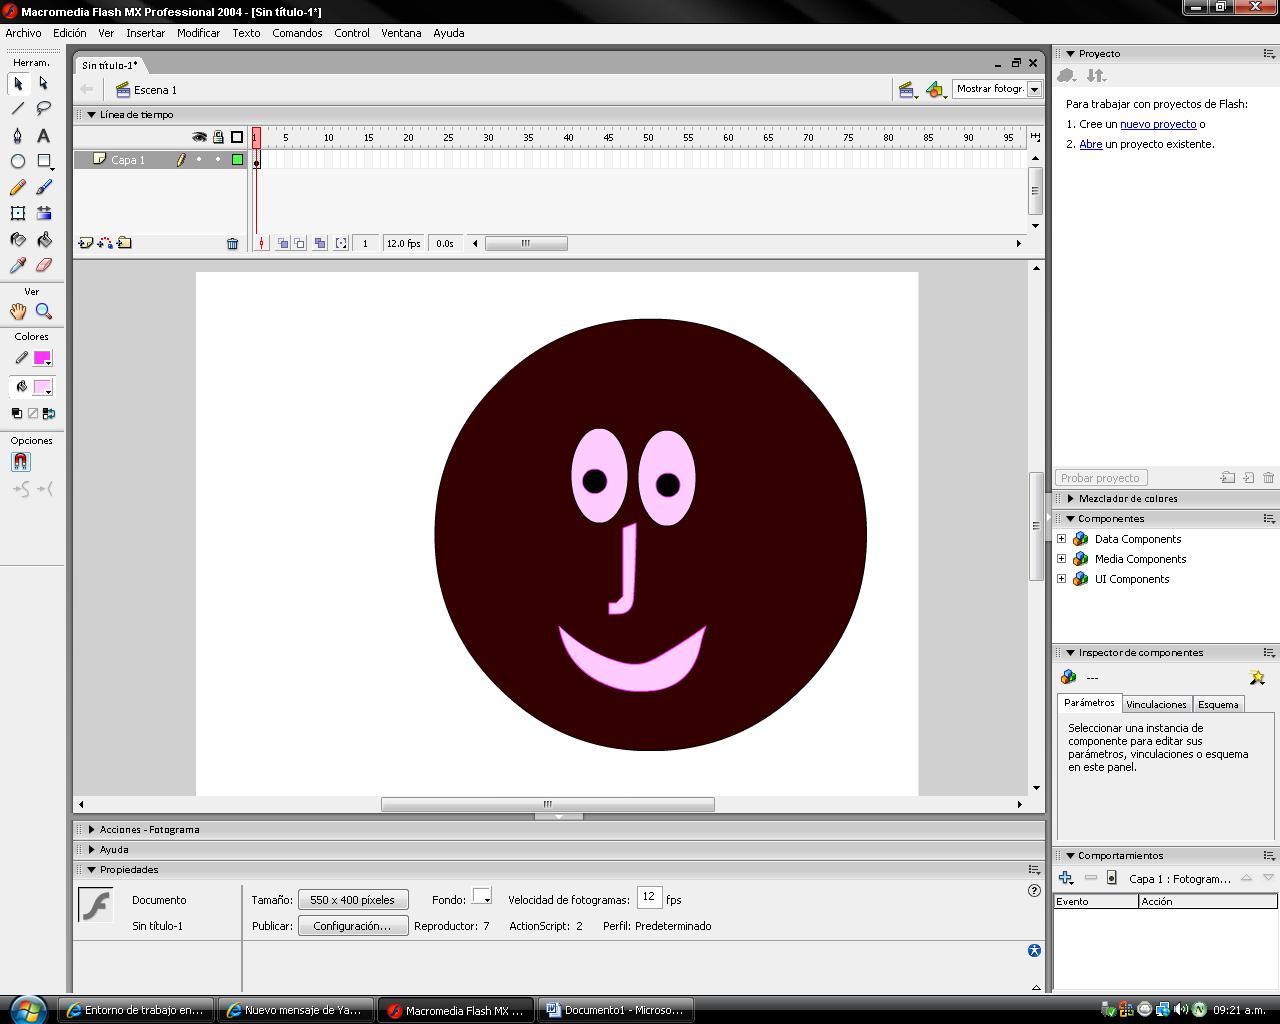Screen dimensions: 1280x1024
Task: Enable Snap to Objects magnet option
Action: 20,461
